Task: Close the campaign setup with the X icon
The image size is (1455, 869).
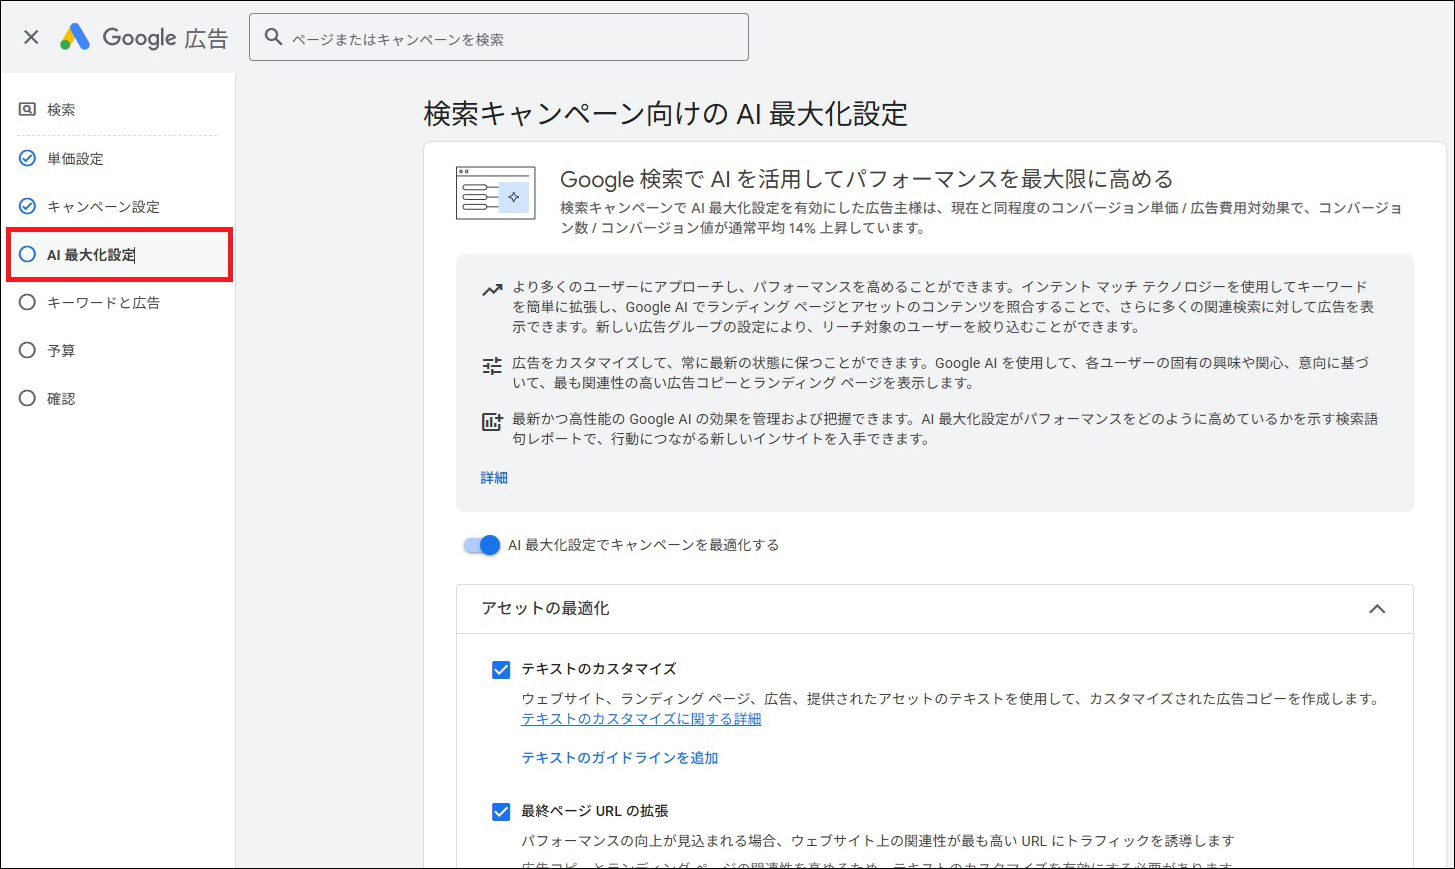Action: [31, 37]
